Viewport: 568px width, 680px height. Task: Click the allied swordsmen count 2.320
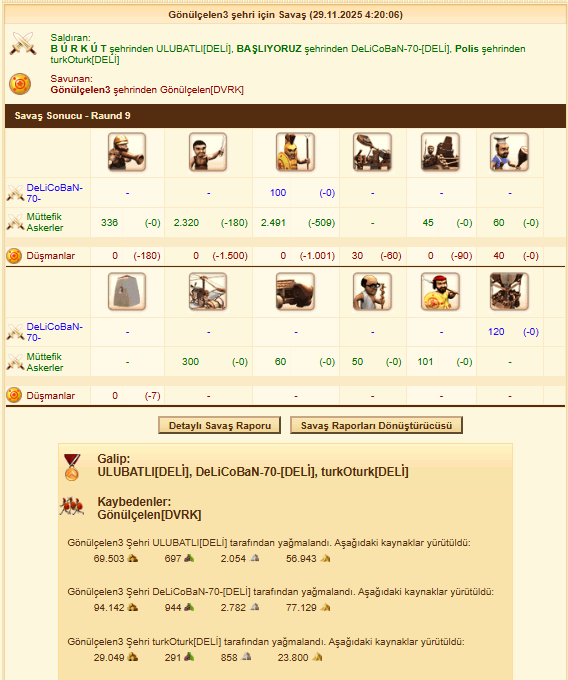click(x=186, y=222)
